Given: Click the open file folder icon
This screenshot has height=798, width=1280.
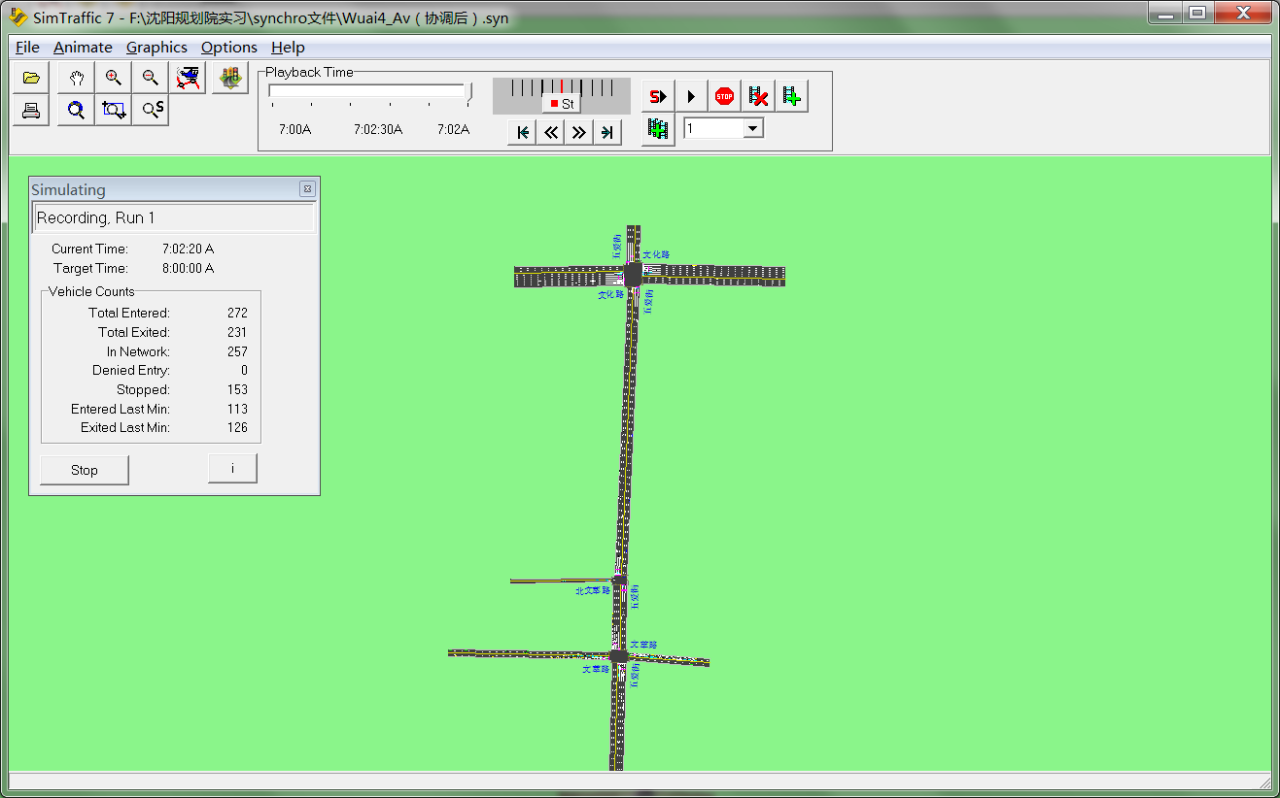Looking at the screenshot, I should click(x=31, y=78).
